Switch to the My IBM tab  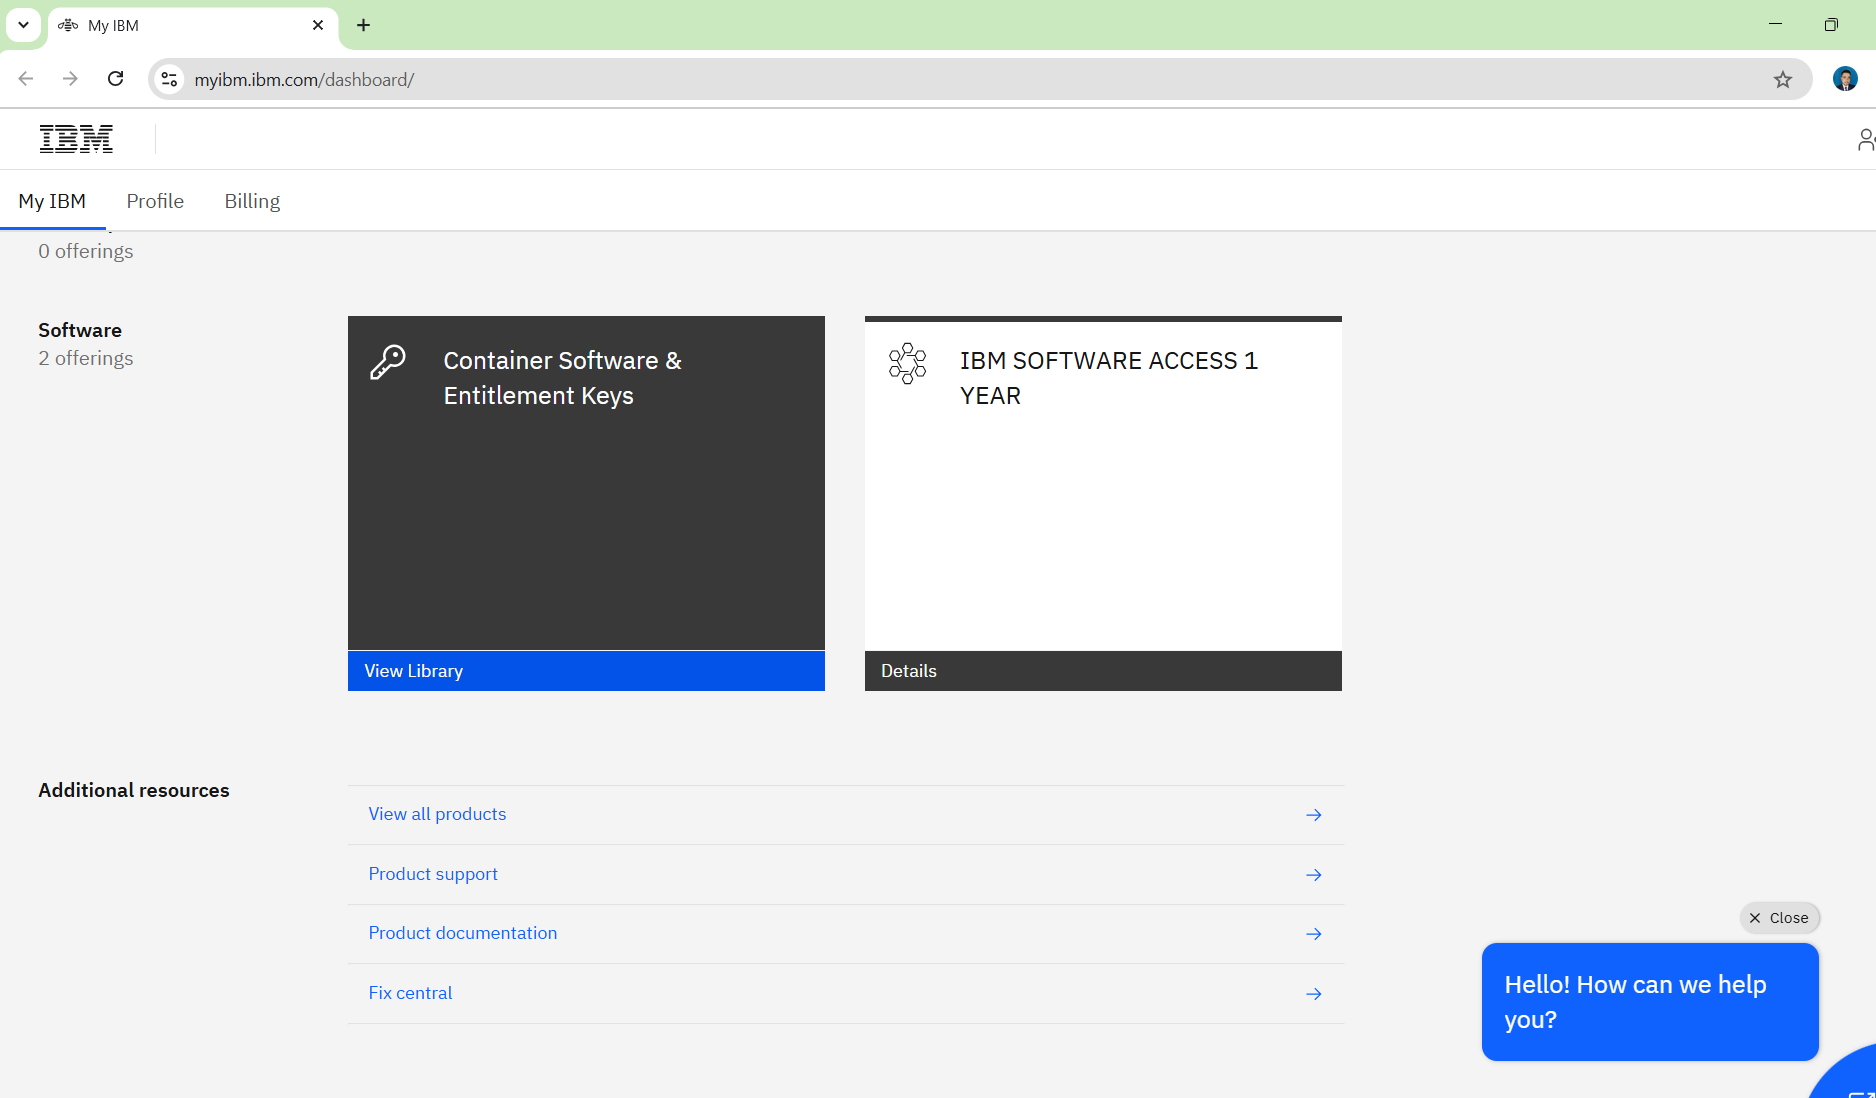point(52,201)
